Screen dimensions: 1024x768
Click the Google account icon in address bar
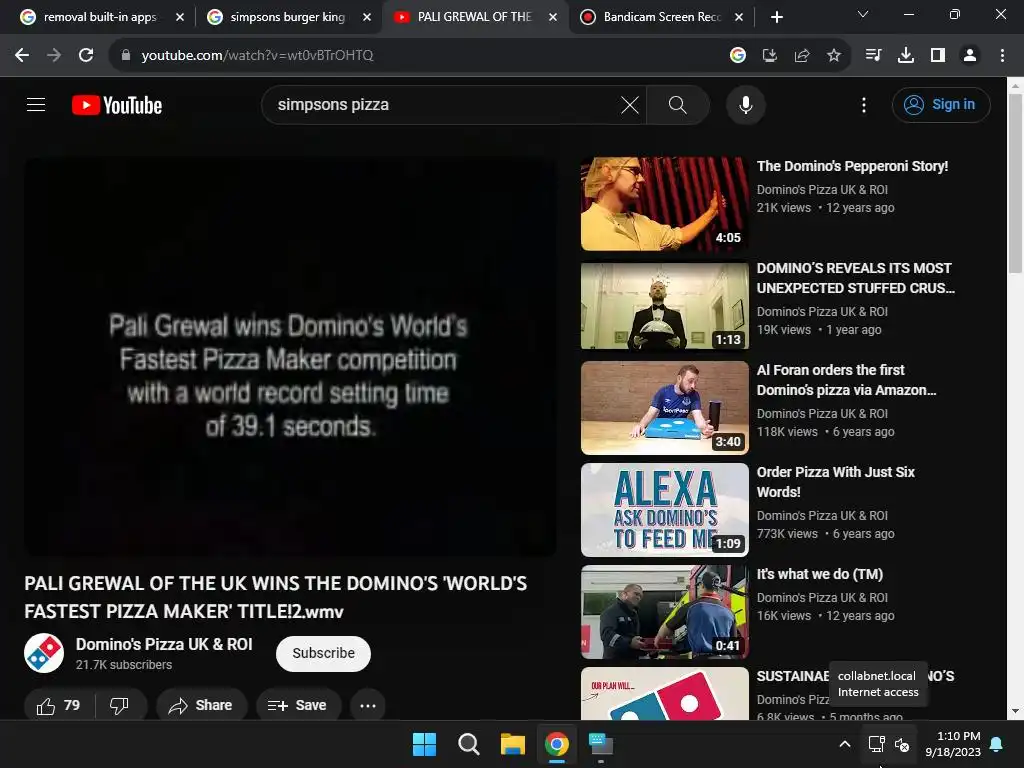[x=738, y=56]
